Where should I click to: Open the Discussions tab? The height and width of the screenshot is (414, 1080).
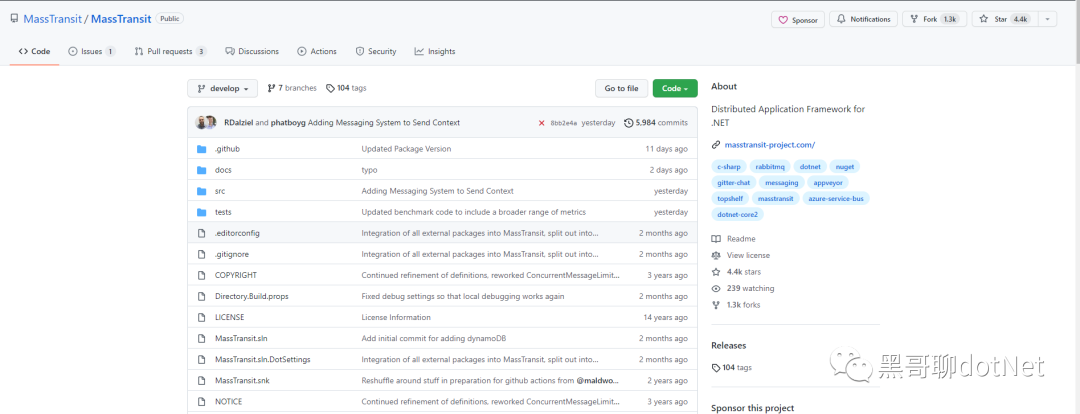tap(253, 52)
